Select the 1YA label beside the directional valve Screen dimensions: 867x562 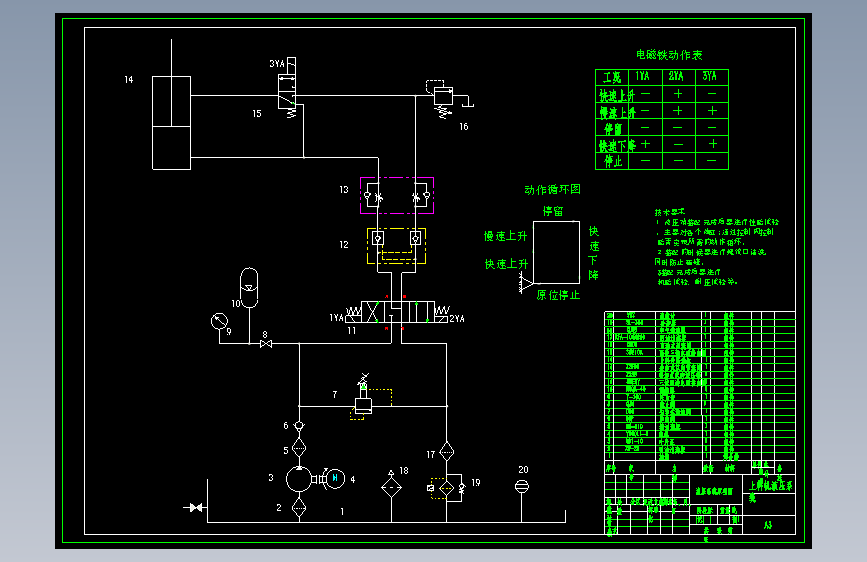point(336,318)
